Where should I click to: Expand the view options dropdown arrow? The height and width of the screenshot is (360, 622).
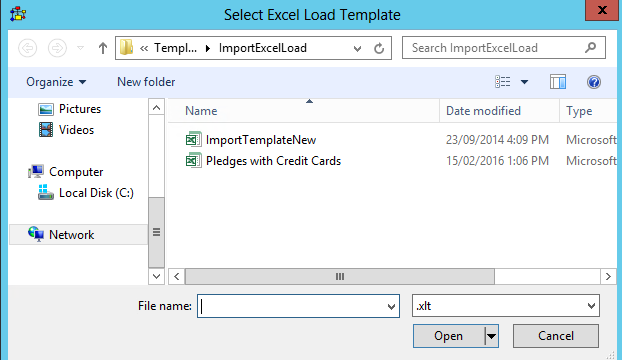click(x=524, y=82)
